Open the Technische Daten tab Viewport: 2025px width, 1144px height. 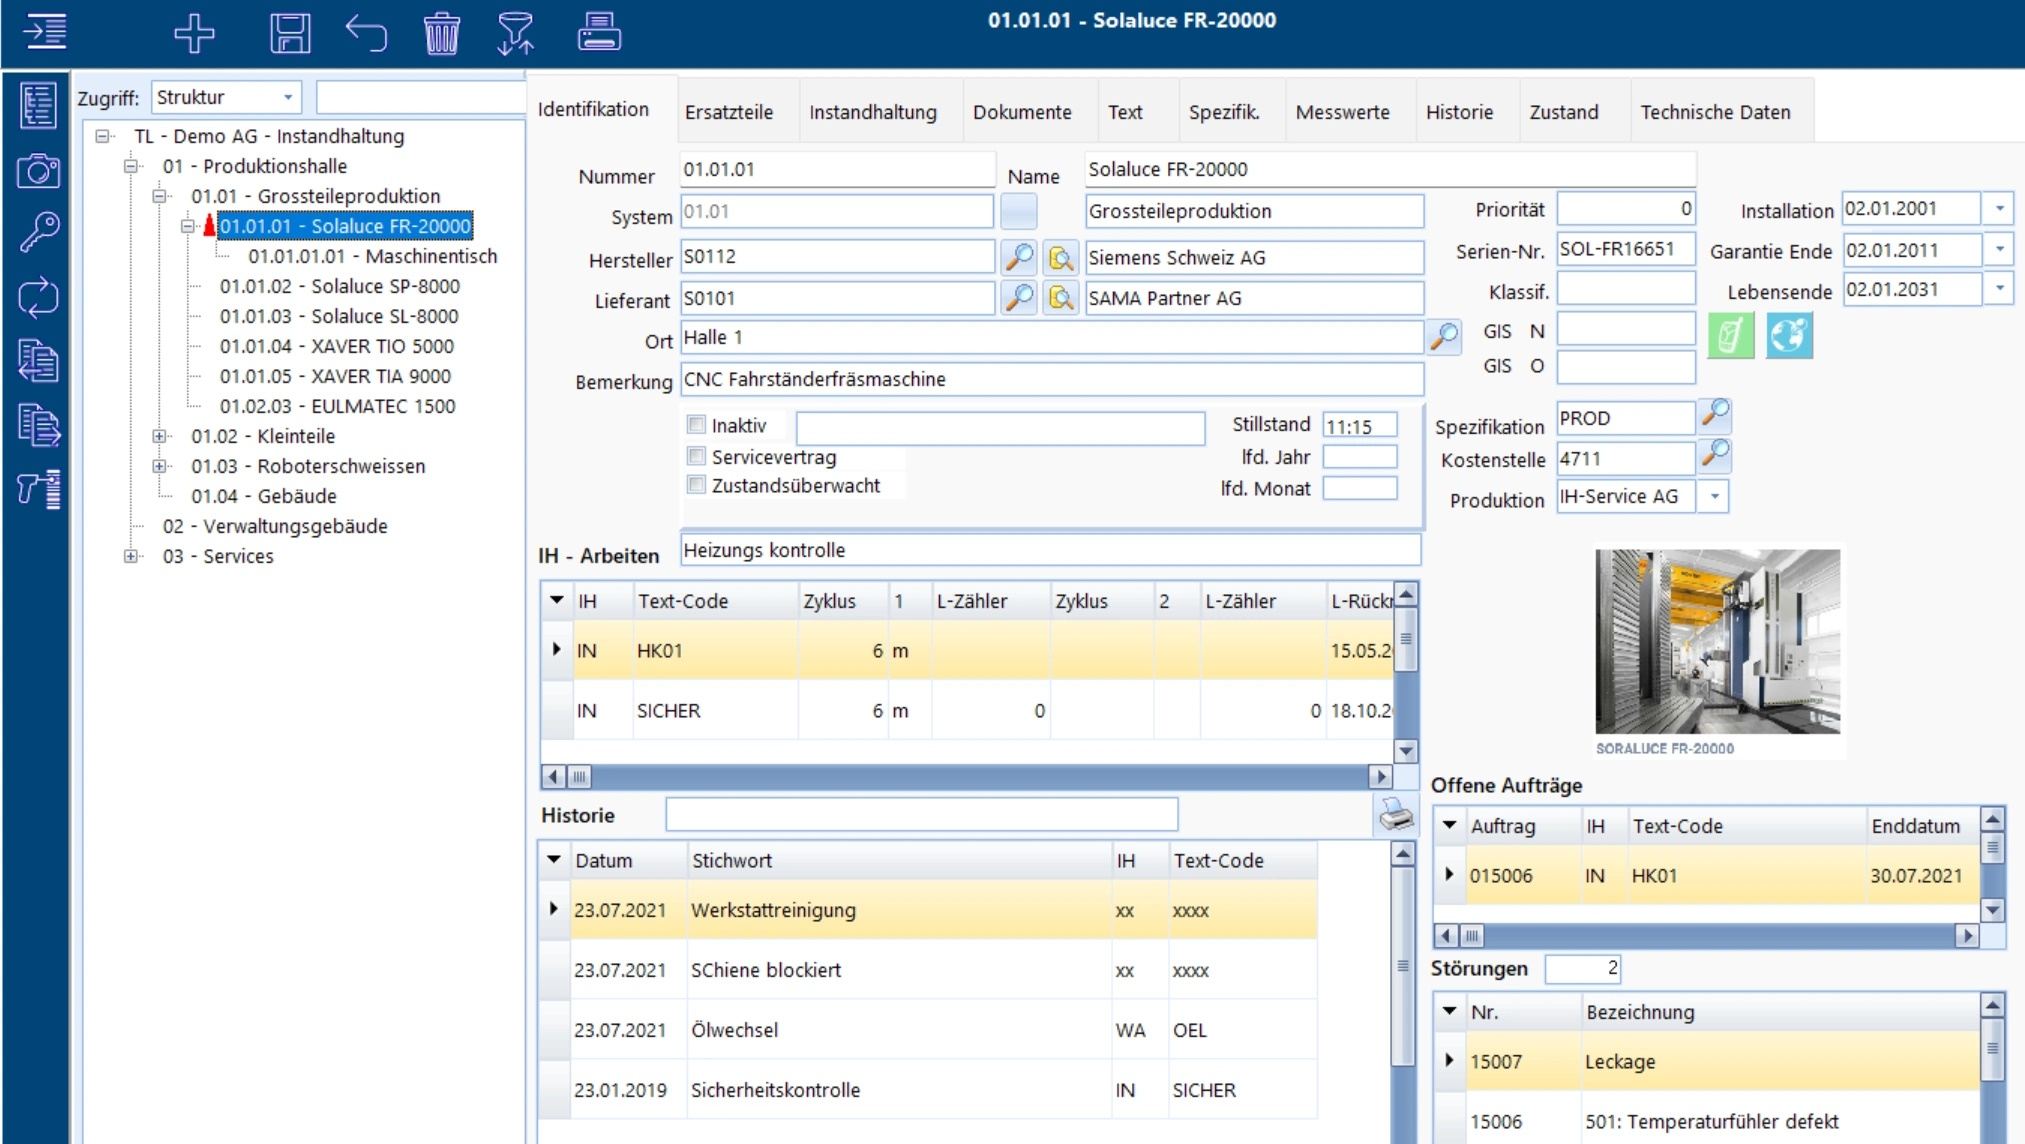1714,112
